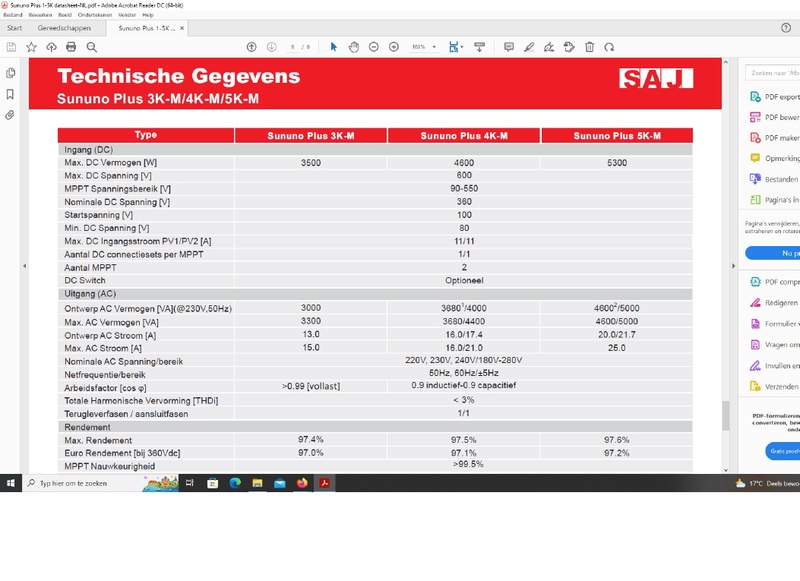Click the vertical scrollbar thumb

click(726, 415)
